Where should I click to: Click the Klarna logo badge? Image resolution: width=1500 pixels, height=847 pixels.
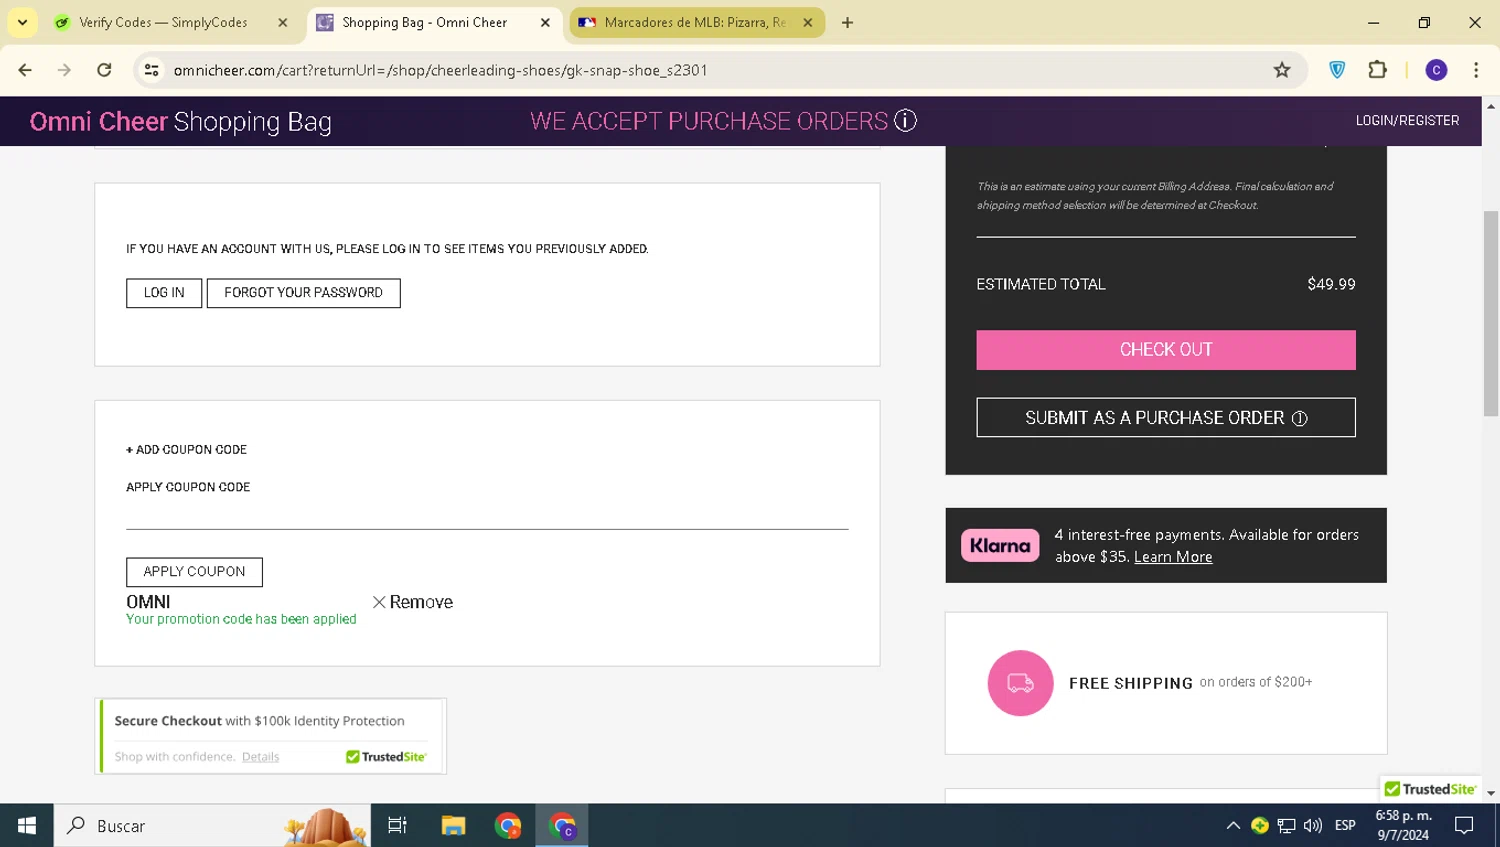[1000, 545]
